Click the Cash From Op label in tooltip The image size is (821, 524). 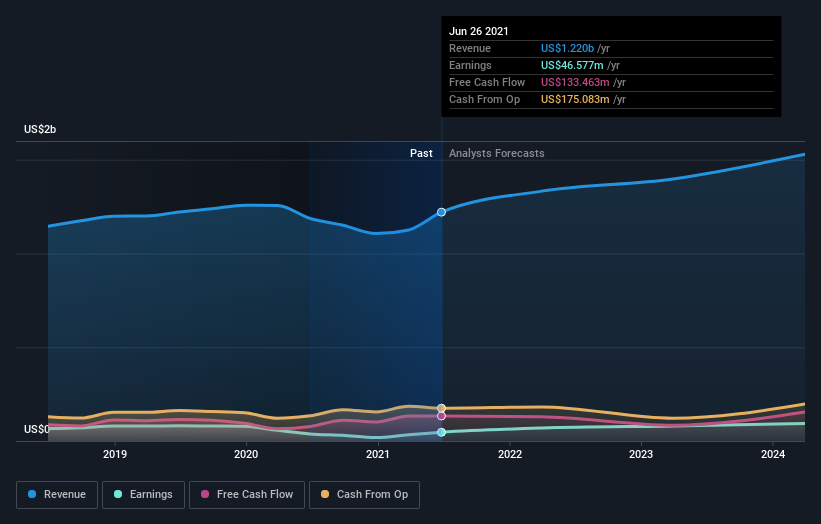[x=484, y=99]
